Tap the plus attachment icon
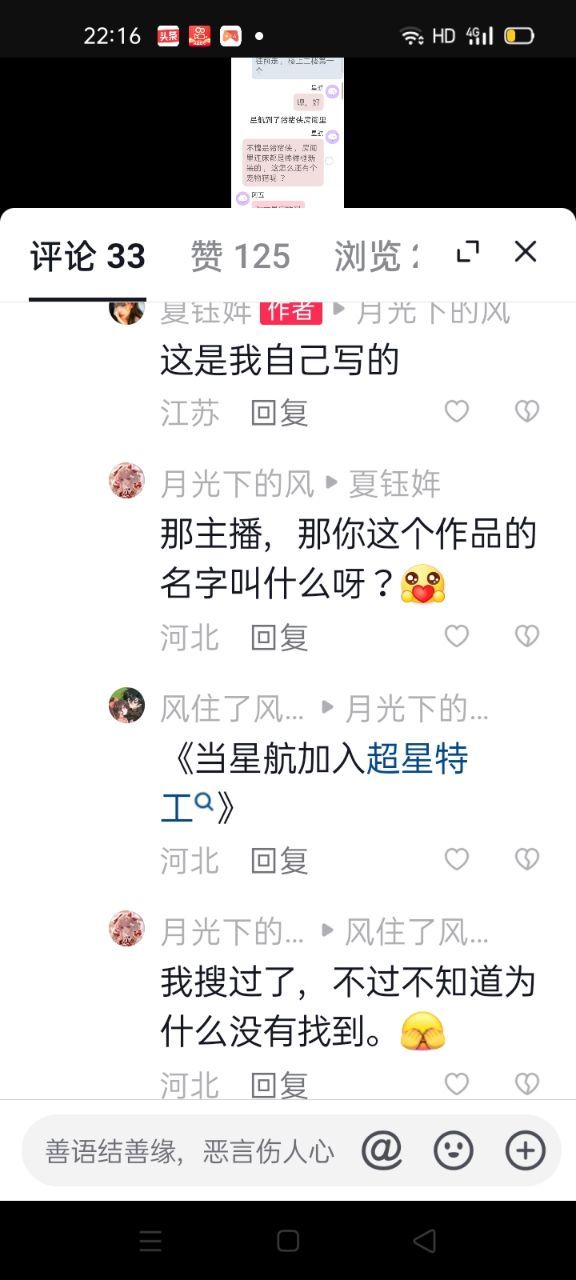 (x=525, y=1151)
